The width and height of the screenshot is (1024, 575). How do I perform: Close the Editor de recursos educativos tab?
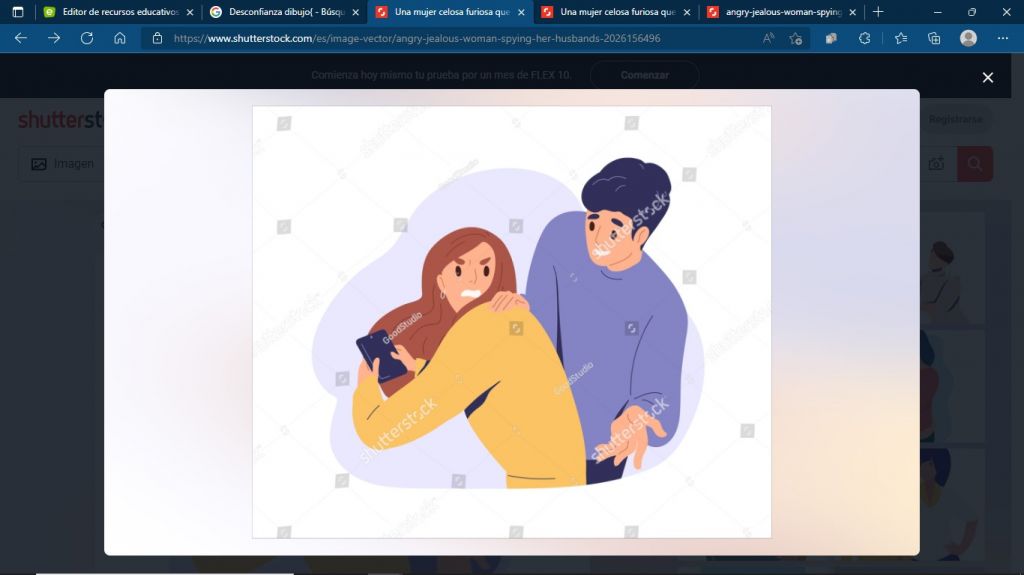point(190,12)
